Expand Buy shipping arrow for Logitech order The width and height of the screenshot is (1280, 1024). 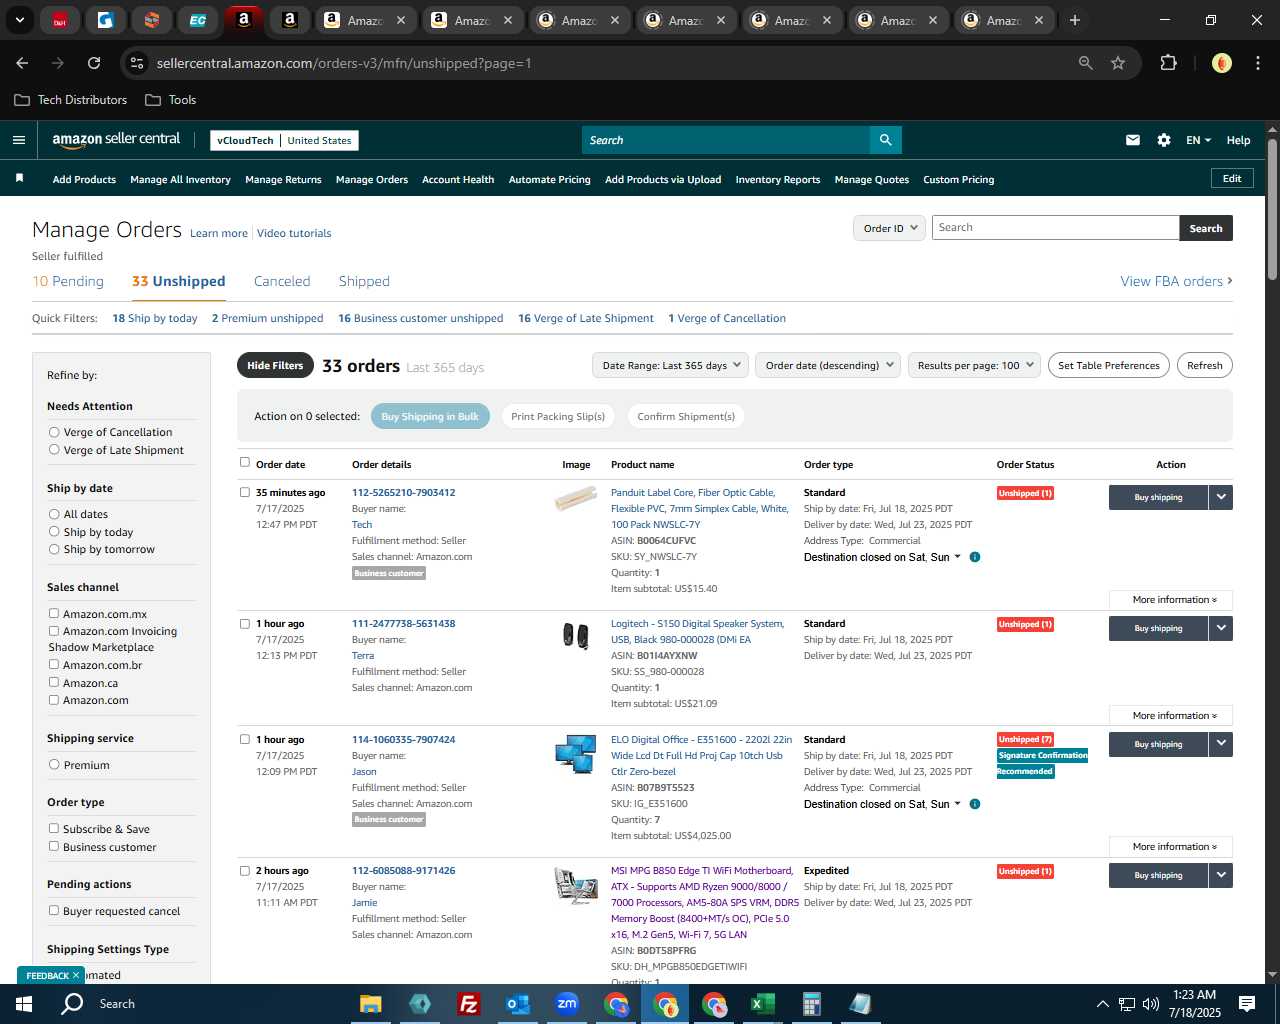(x=1221, y=628)
